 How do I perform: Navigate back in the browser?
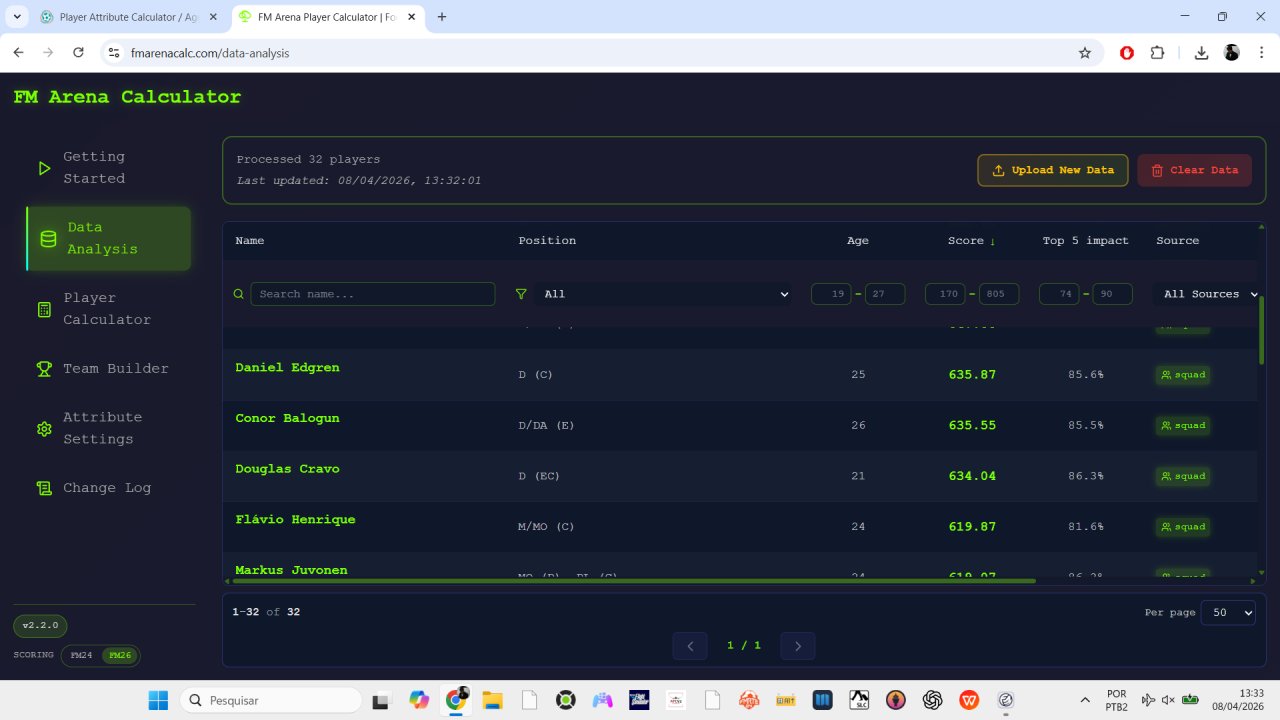[x=18, y=53]
